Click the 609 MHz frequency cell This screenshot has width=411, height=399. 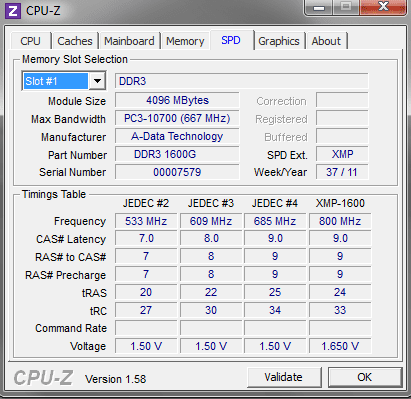[211, 221]
